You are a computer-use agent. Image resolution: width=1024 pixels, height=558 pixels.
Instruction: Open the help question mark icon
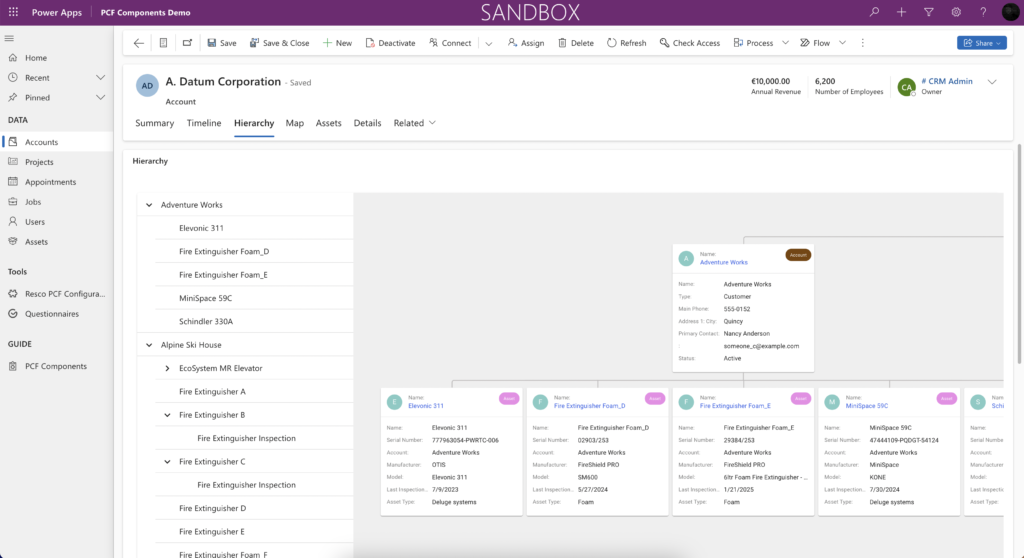click(983, 12)
